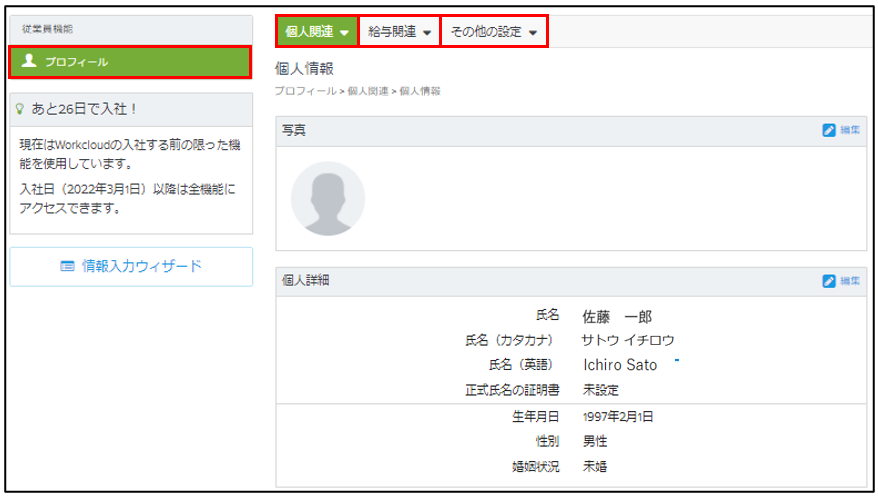Viewport: 878px width, 498px height.
Task: Click the 個人情報 page heading
Action: click(304, 68)
